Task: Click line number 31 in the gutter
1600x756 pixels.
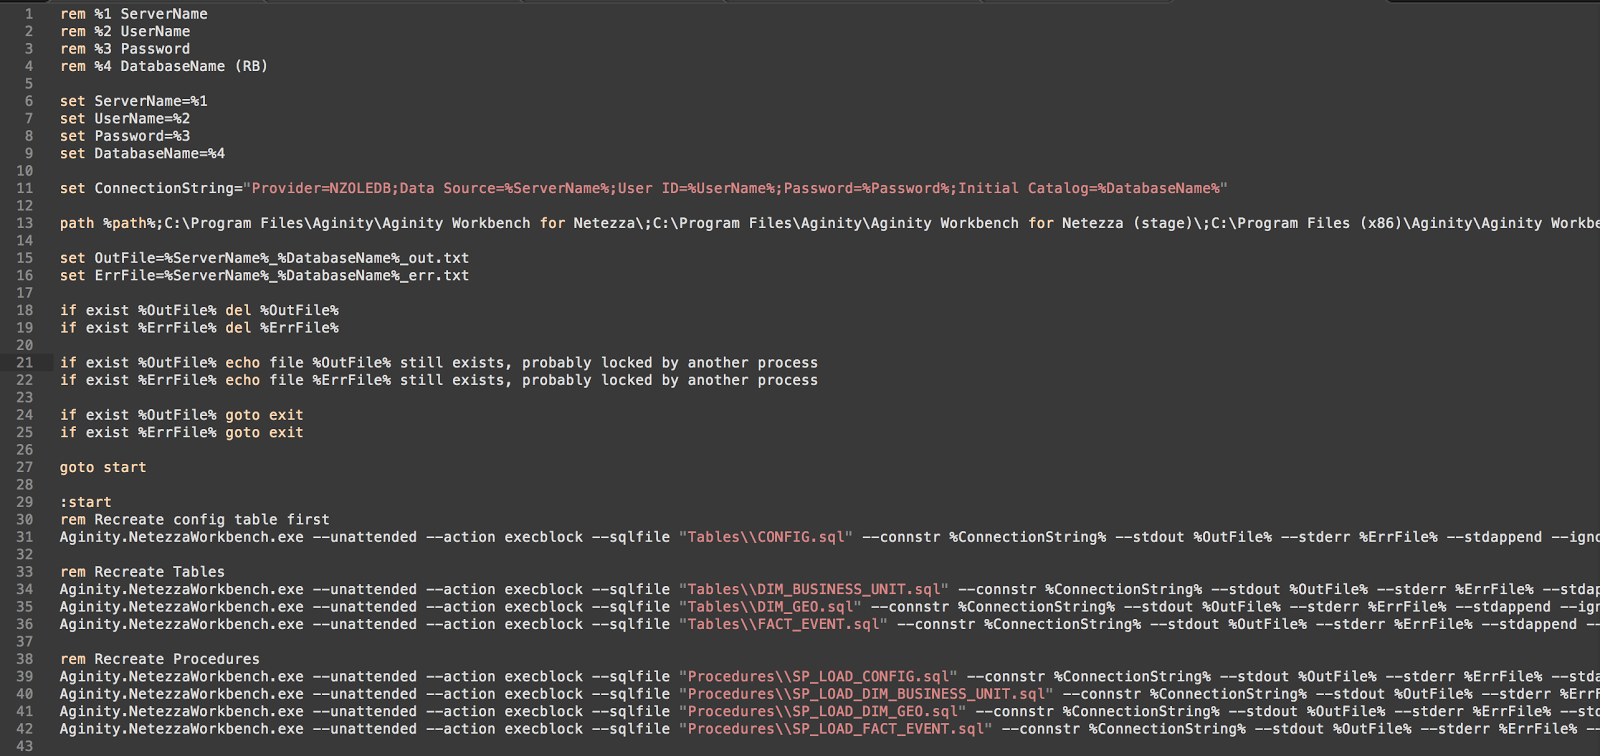Action: 24,537
